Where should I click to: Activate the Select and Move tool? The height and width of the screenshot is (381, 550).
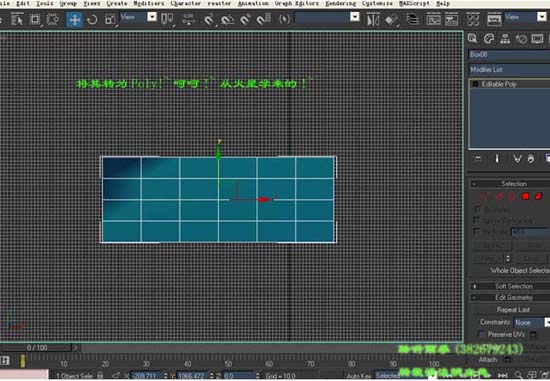74,19
